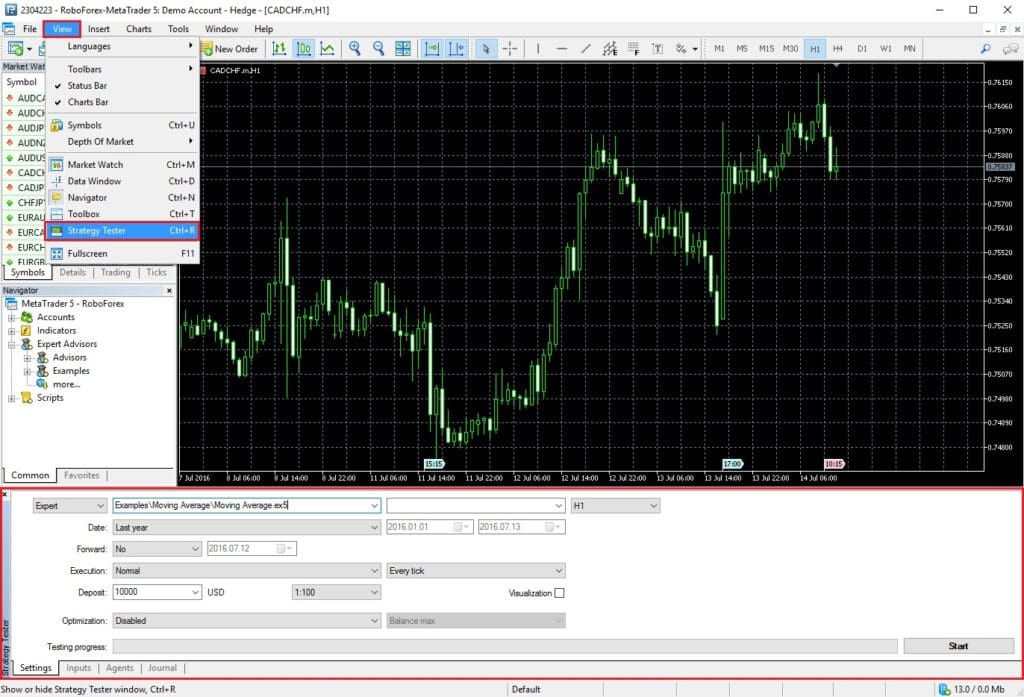Open the tester H1 timeframe dropdown
The image size is (1024, 697).
[615, 506]
